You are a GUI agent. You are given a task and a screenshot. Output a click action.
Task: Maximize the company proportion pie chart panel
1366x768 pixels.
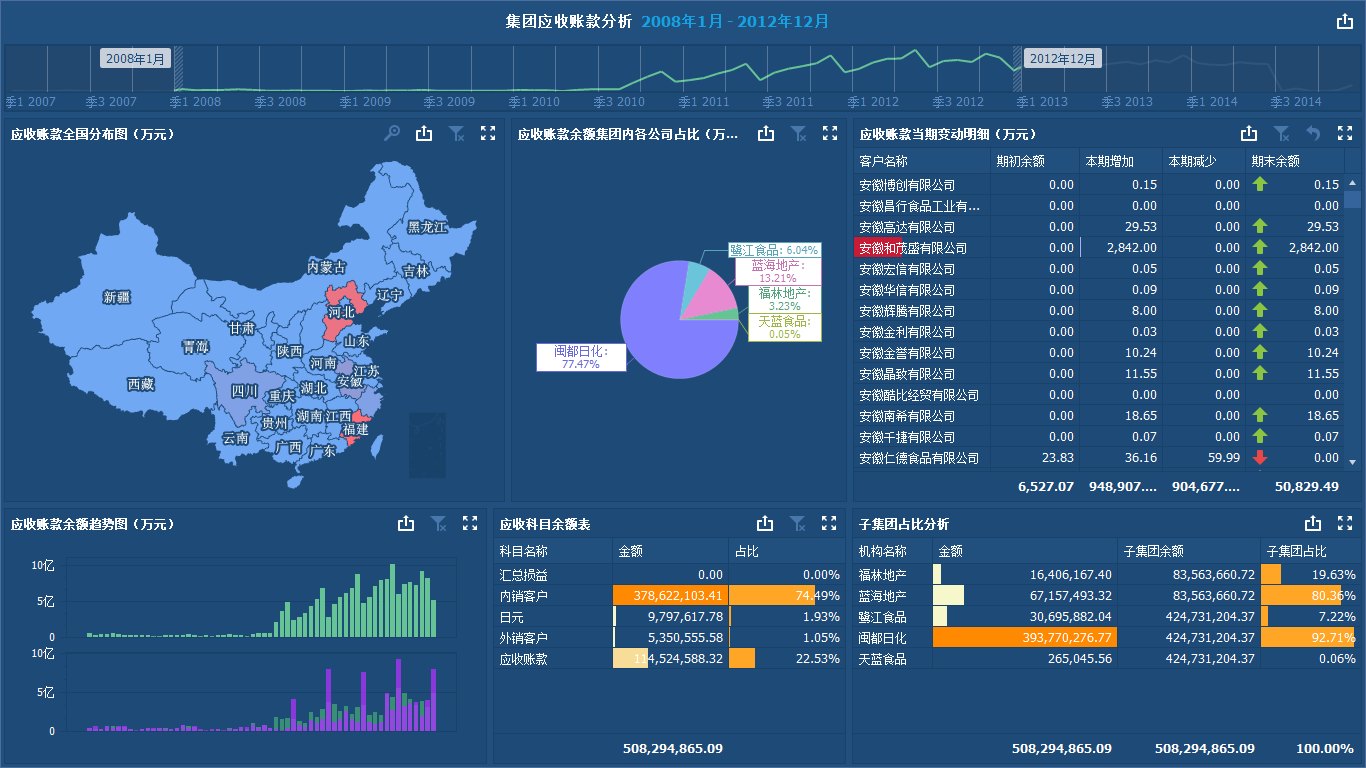tap(829, 133)
